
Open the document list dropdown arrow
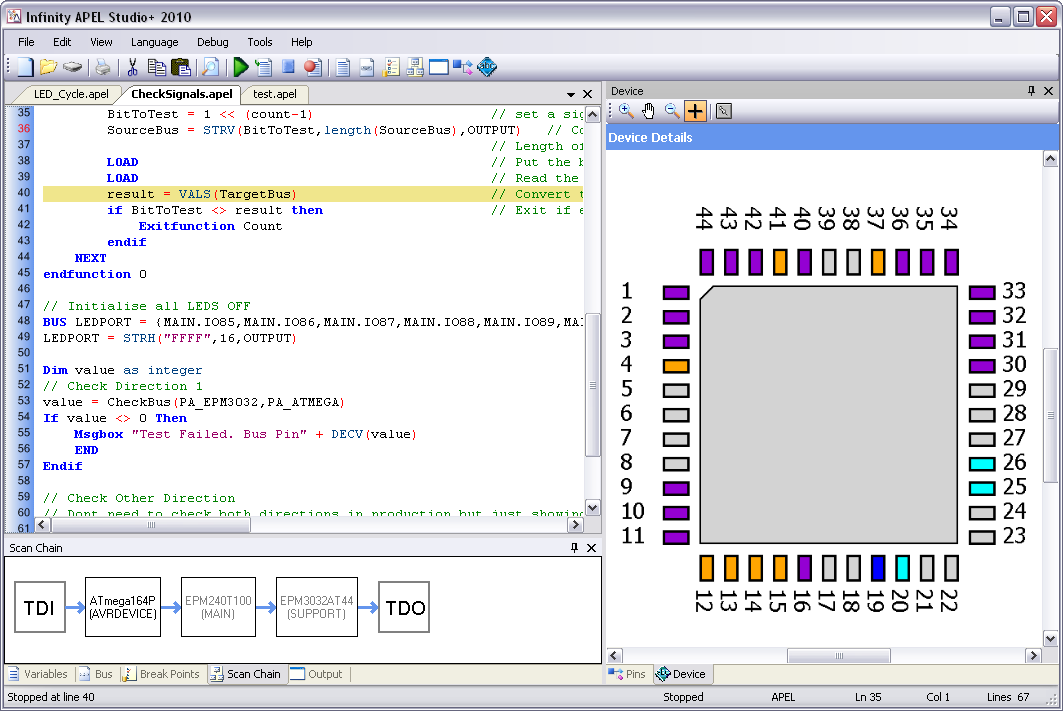click(571, 94)
